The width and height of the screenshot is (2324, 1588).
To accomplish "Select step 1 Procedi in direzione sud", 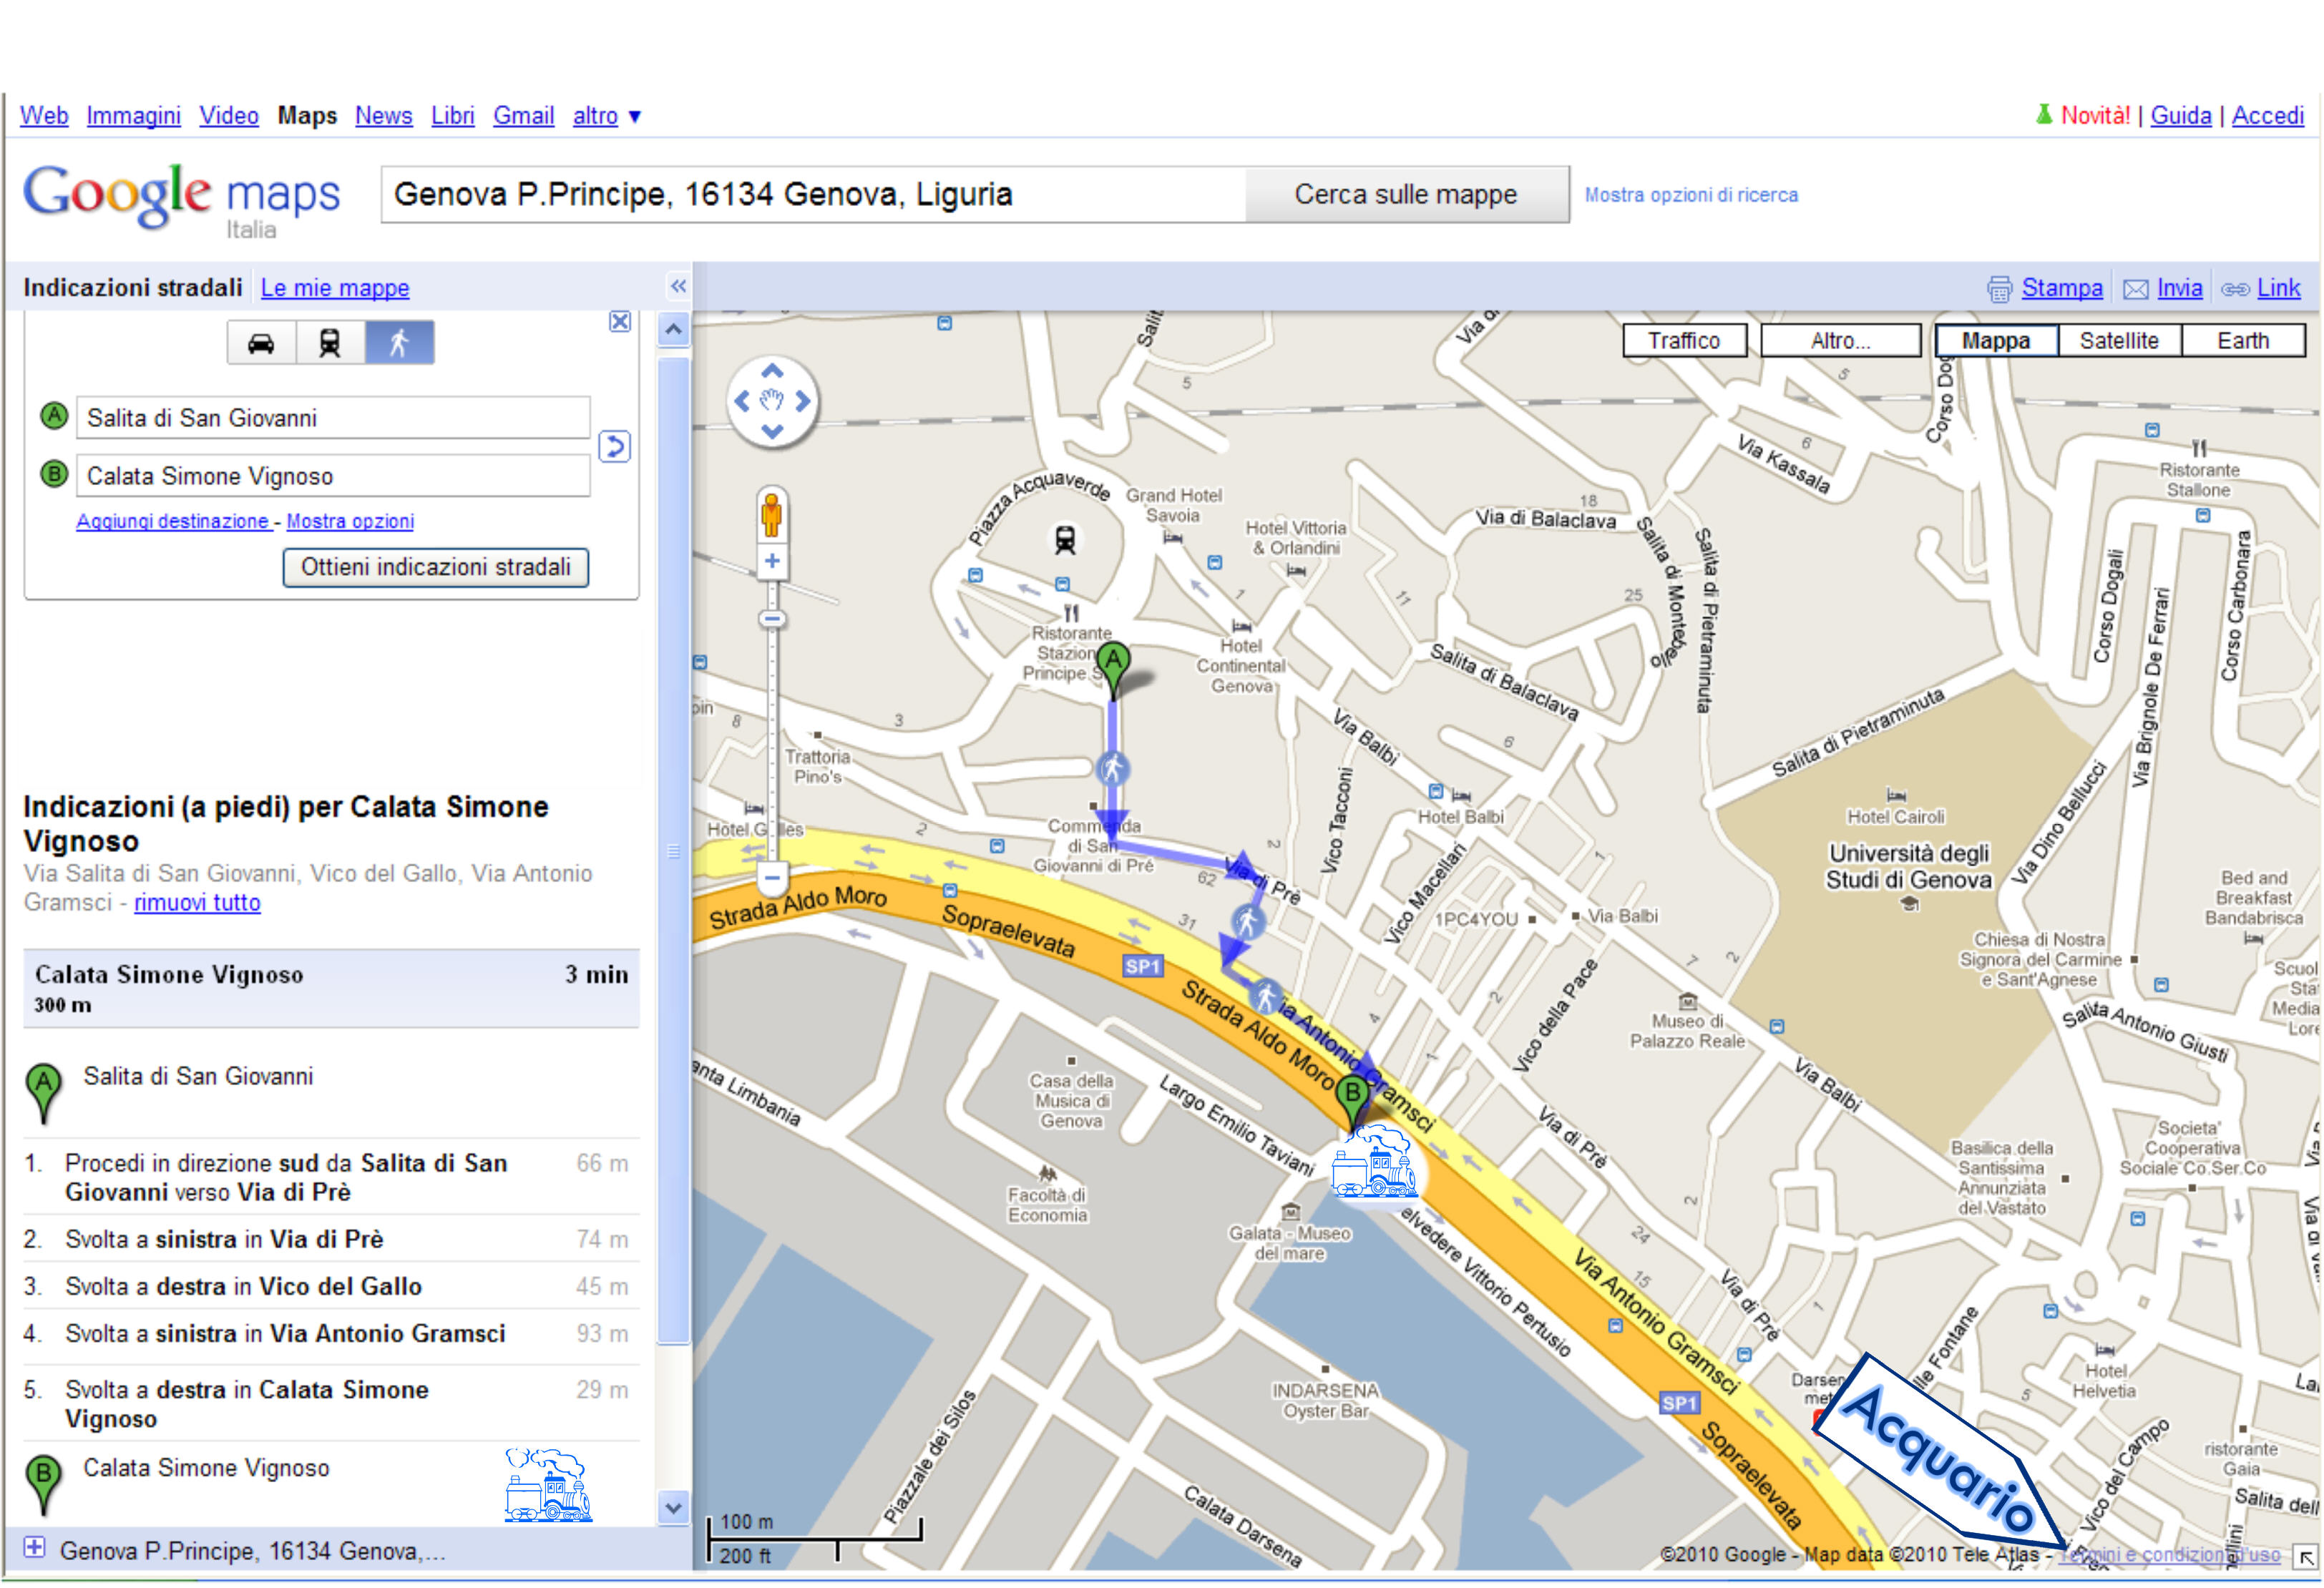I will (330, 1177).
